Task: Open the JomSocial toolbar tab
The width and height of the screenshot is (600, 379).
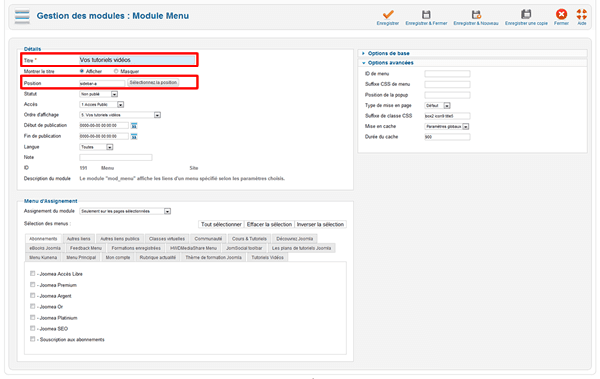Action: click(x=244, y=248)
